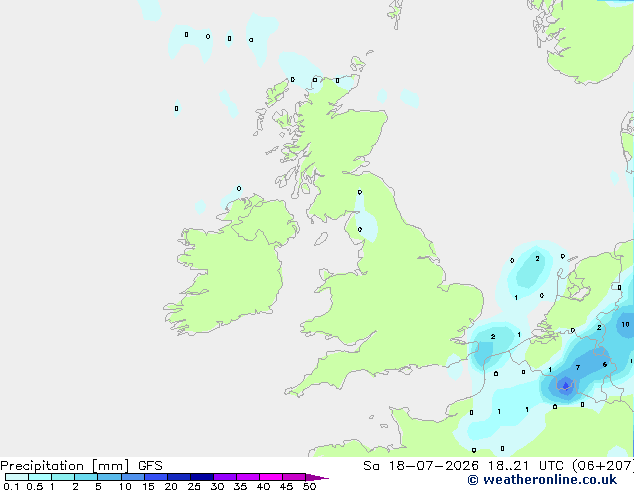Click the map value "7" over Belgium
Screen dimensions: 634x490
[578, 368]
